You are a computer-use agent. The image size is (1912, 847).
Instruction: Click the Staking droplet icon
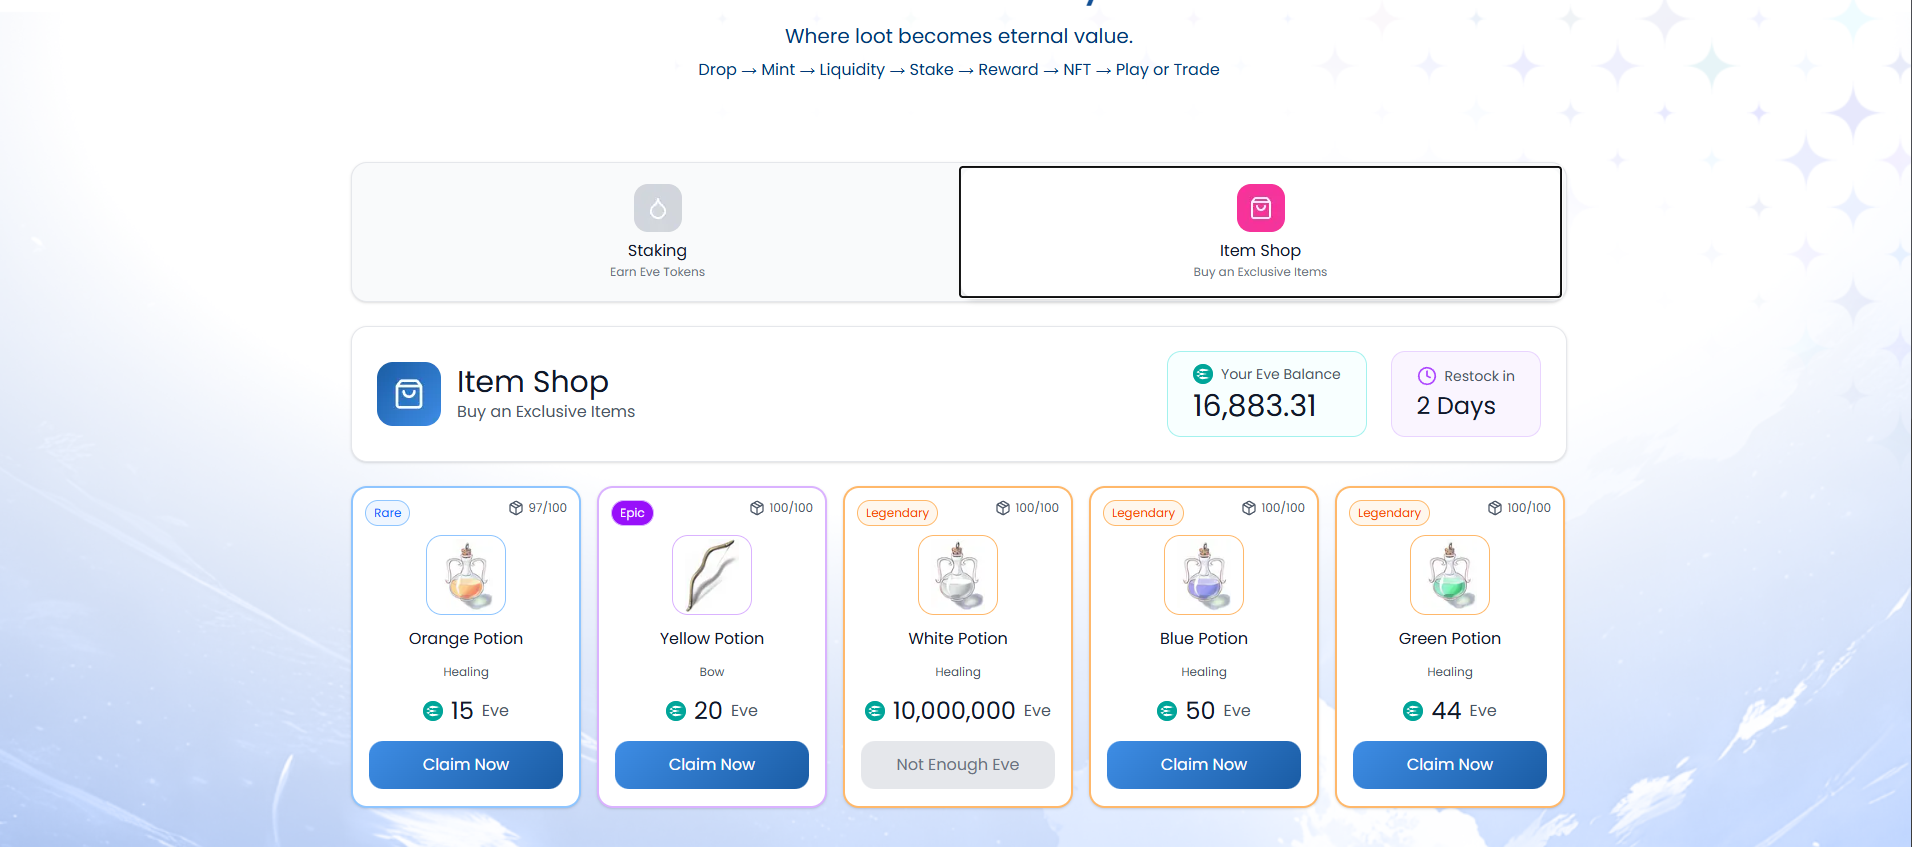pos(657,208)
